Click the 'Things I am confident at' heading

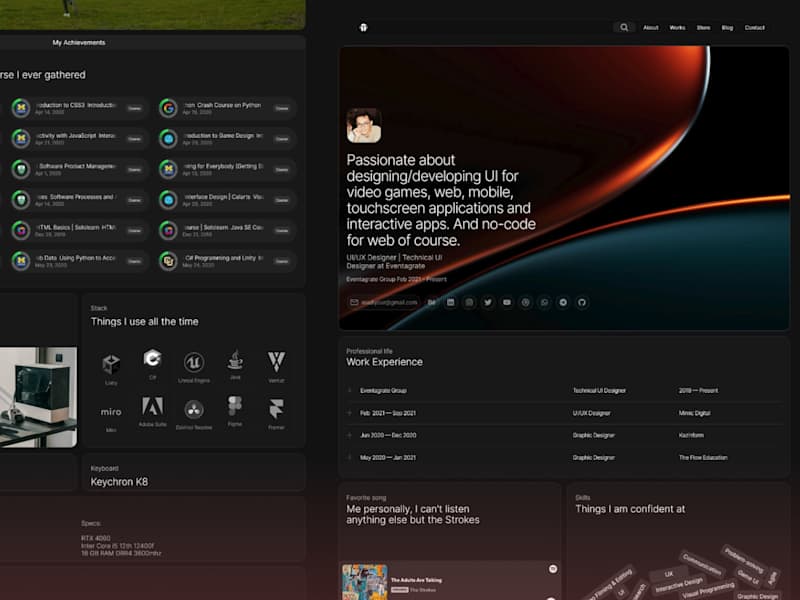click(x=630, y=509)
